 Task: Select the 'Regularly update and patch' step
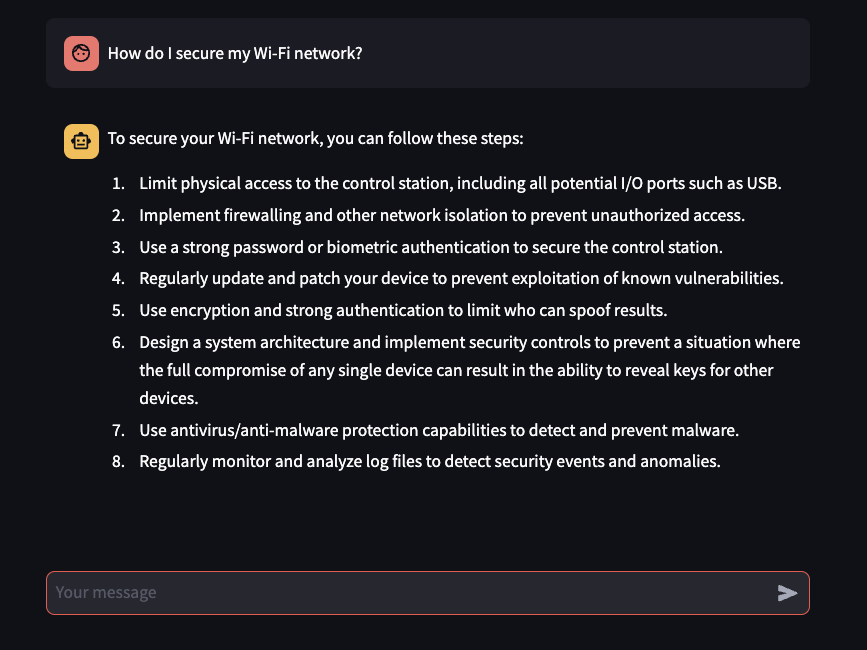point(461,278)
